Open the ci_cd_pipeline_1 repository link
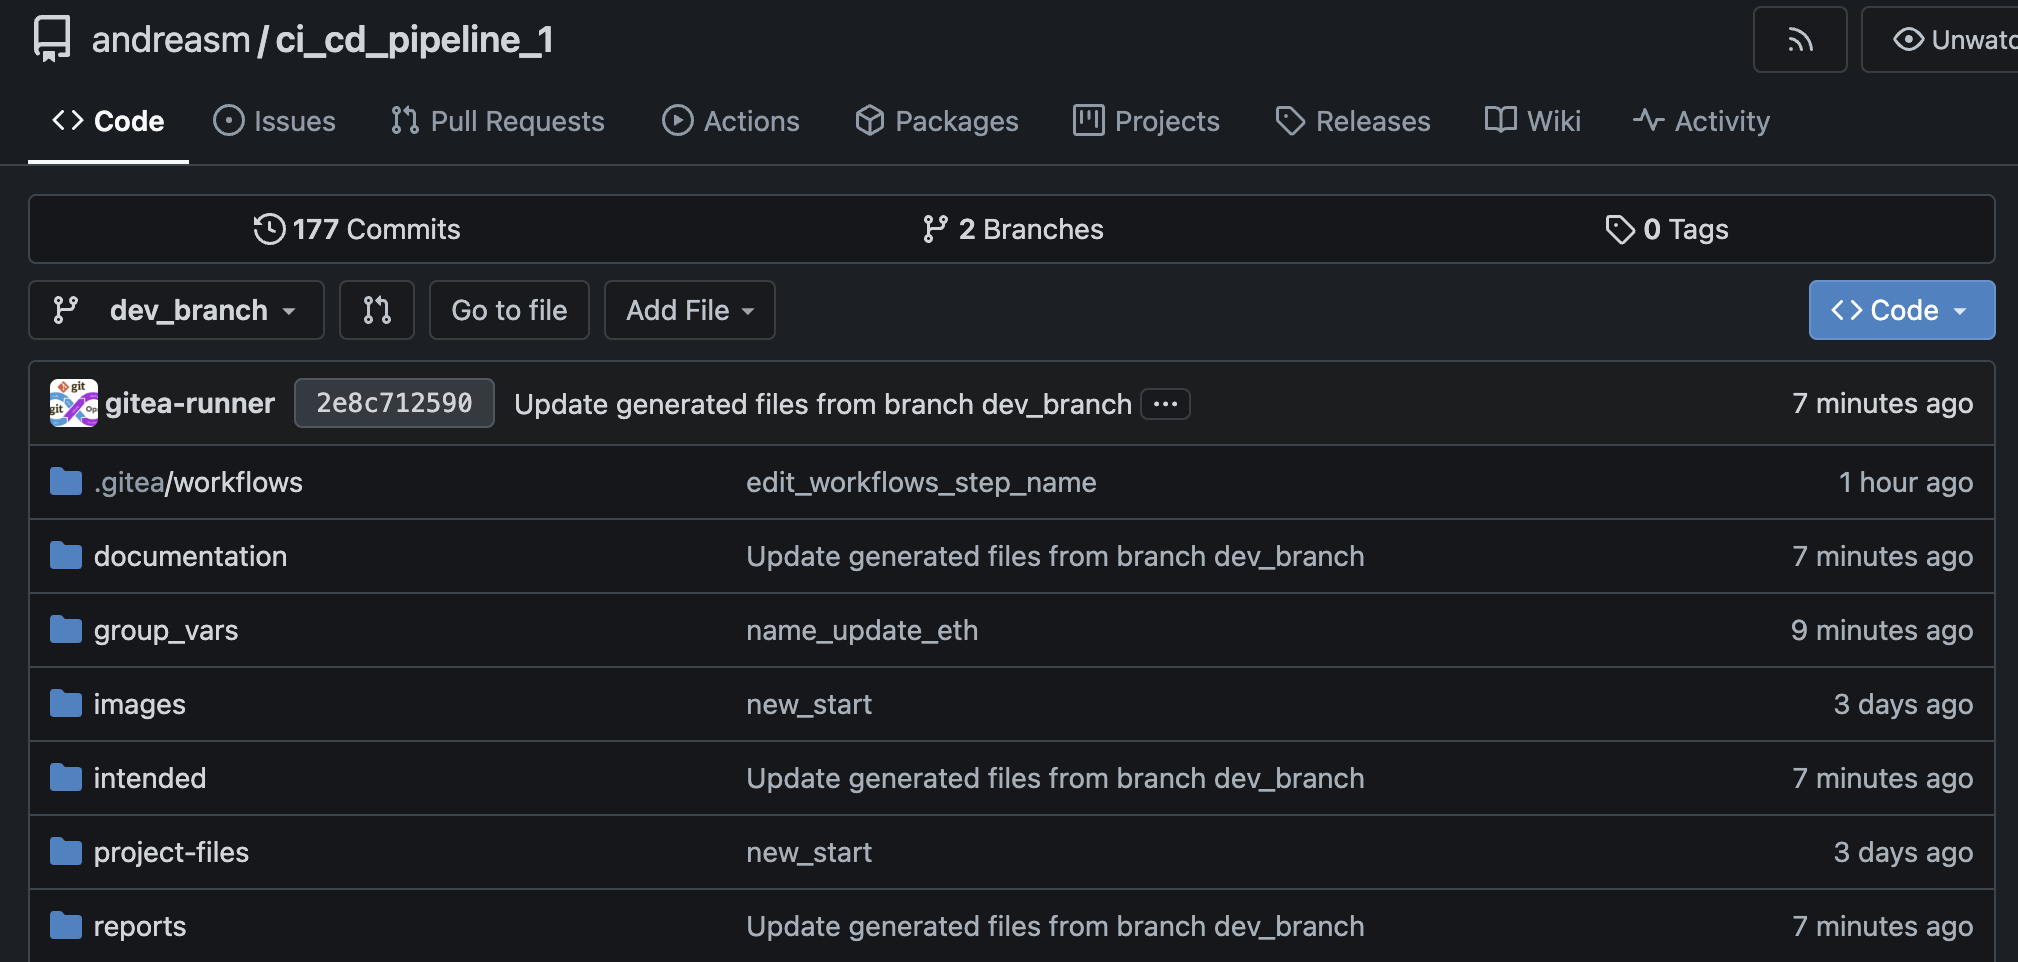The height and width of the screenshot is (962, 2018). [x=414, y=40]
